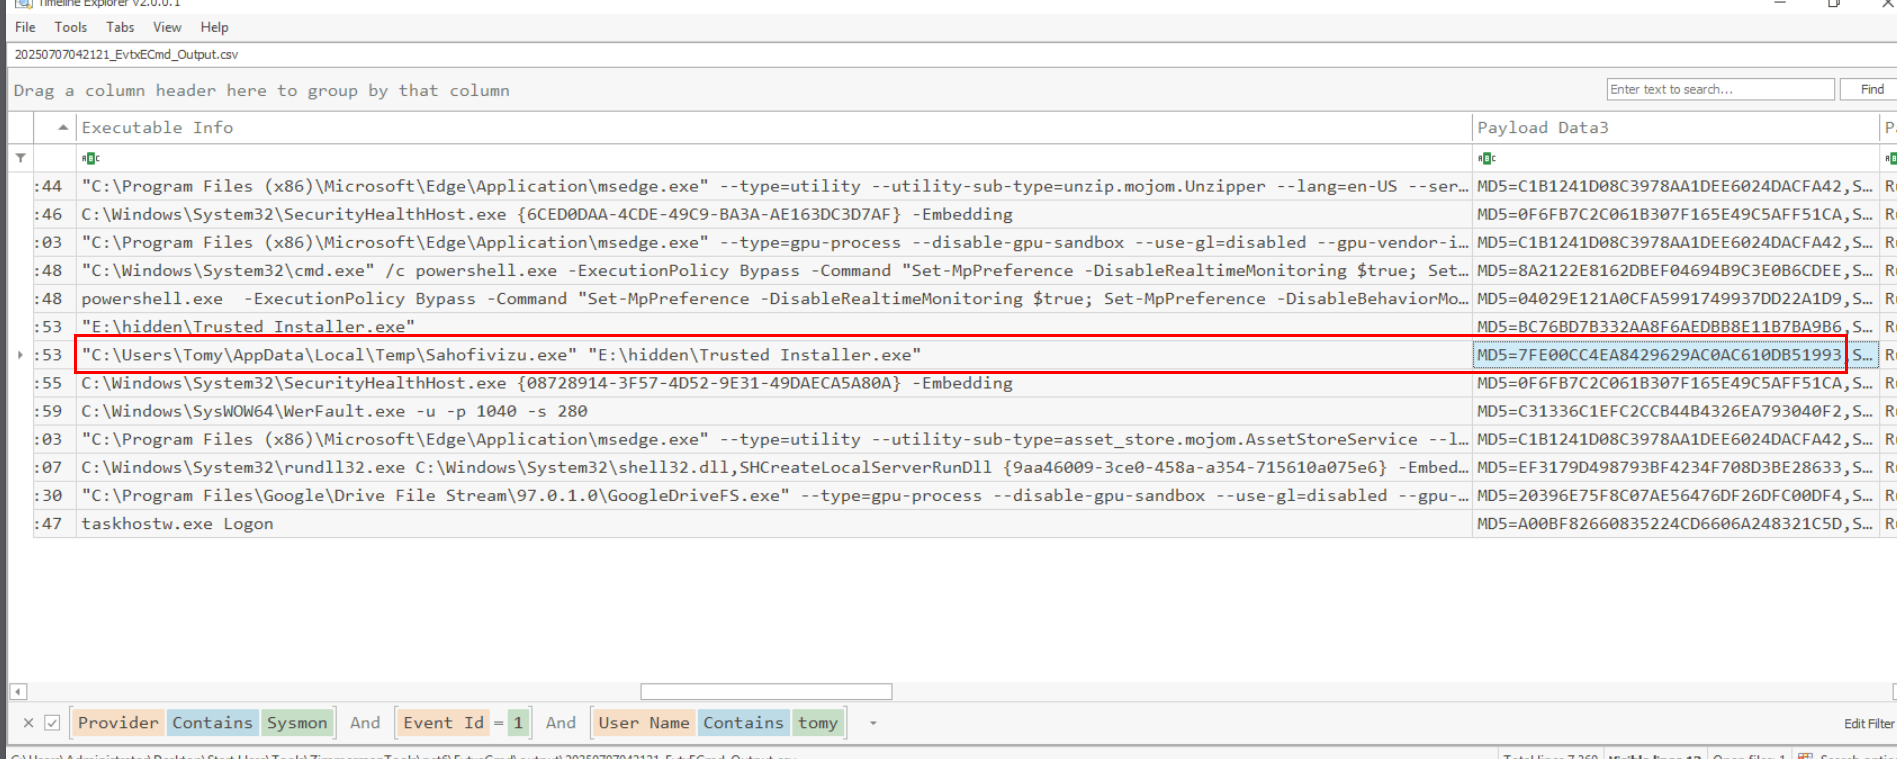Click the horizontal scrollbar thumb
Image resolution: width=1897 pixels, height=759 pixels.
click(766, 692)
